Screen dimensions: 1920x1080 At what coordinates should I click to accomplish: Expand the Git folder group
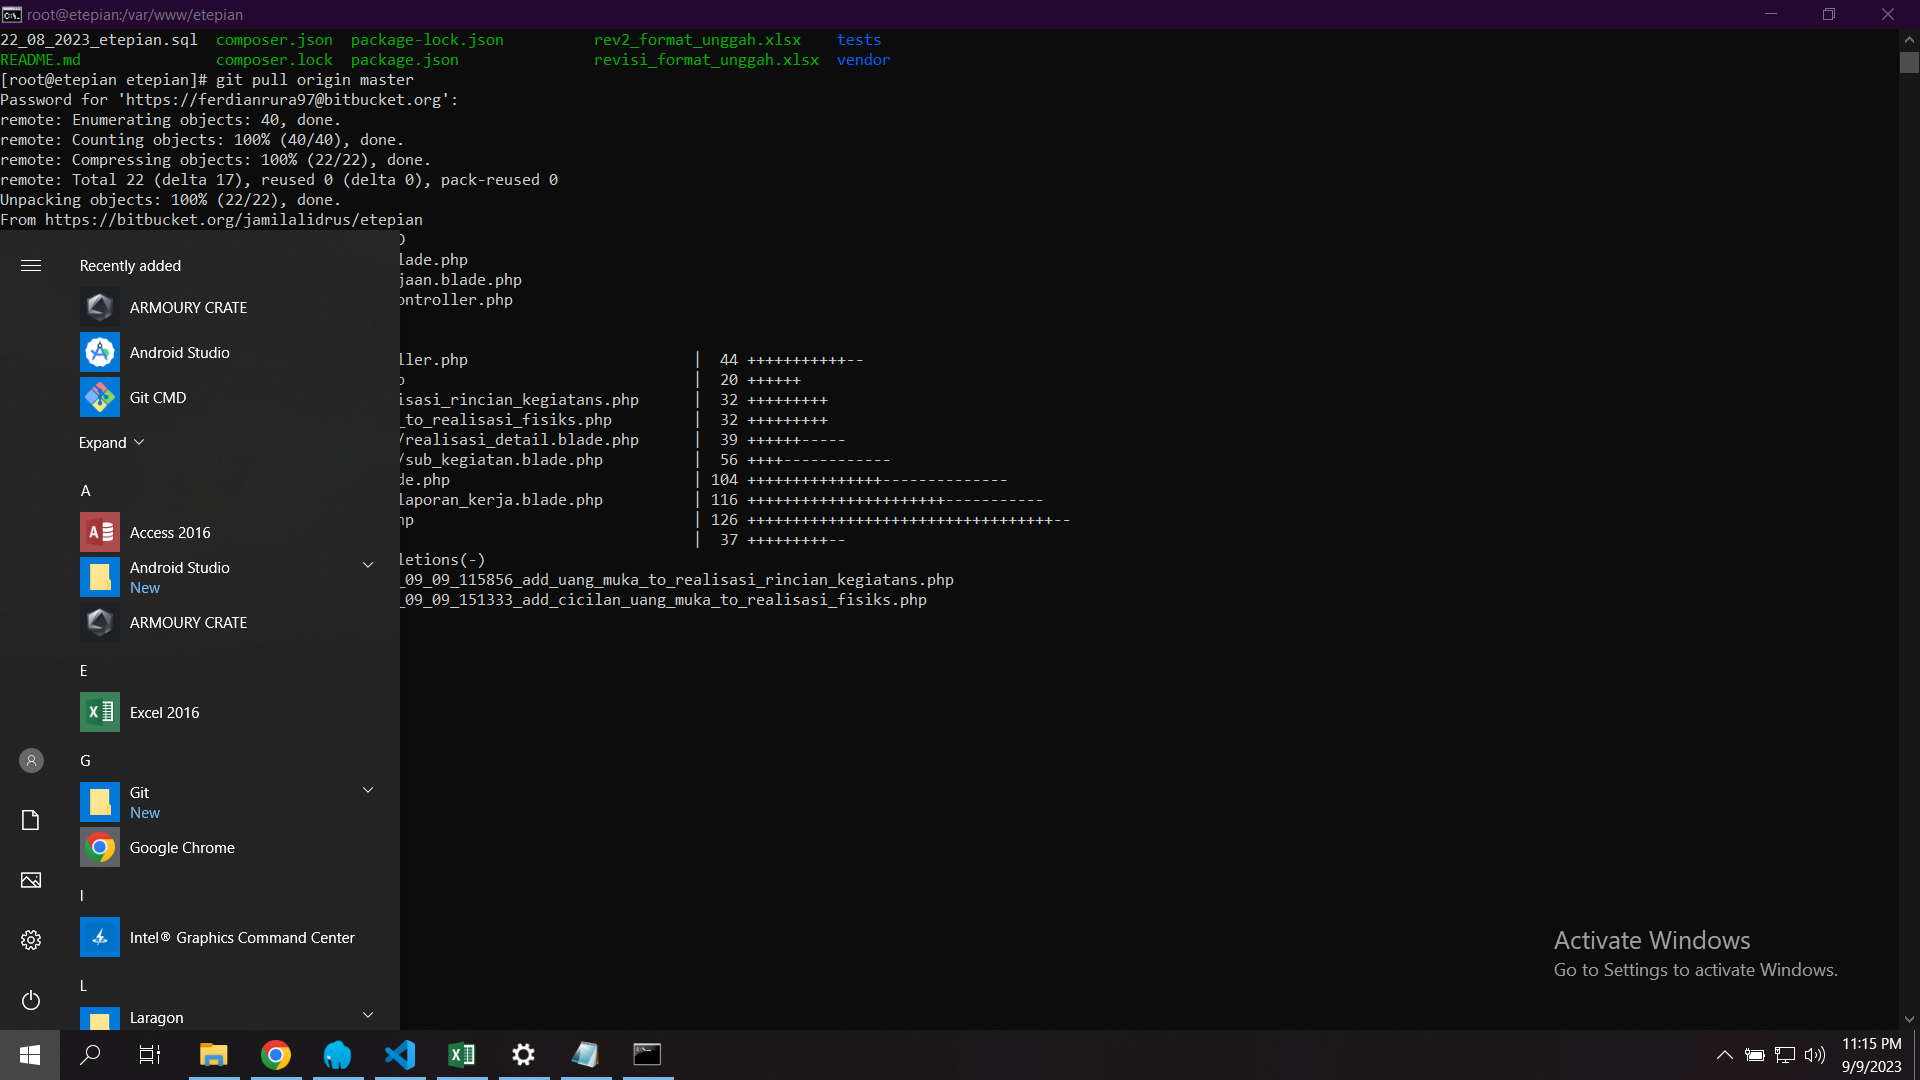pos(367,791)
